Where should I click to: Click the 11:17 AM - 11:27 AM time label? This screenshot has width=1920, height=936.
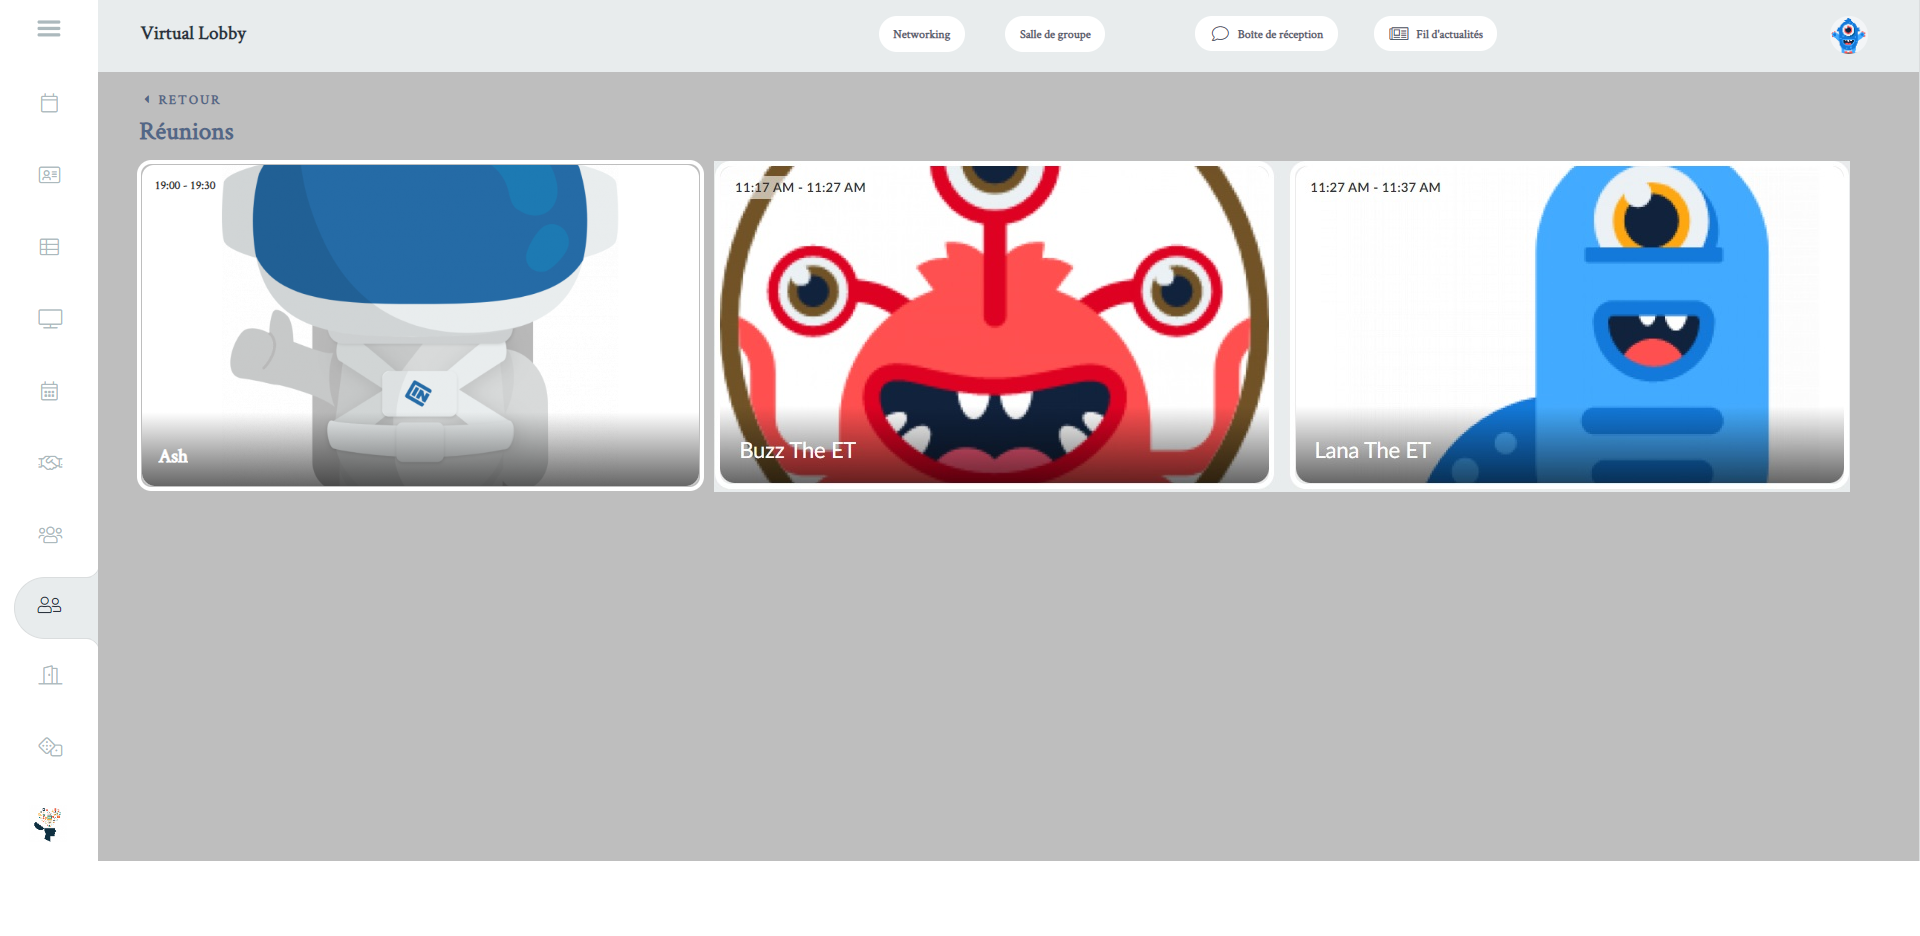pos(800,187)
